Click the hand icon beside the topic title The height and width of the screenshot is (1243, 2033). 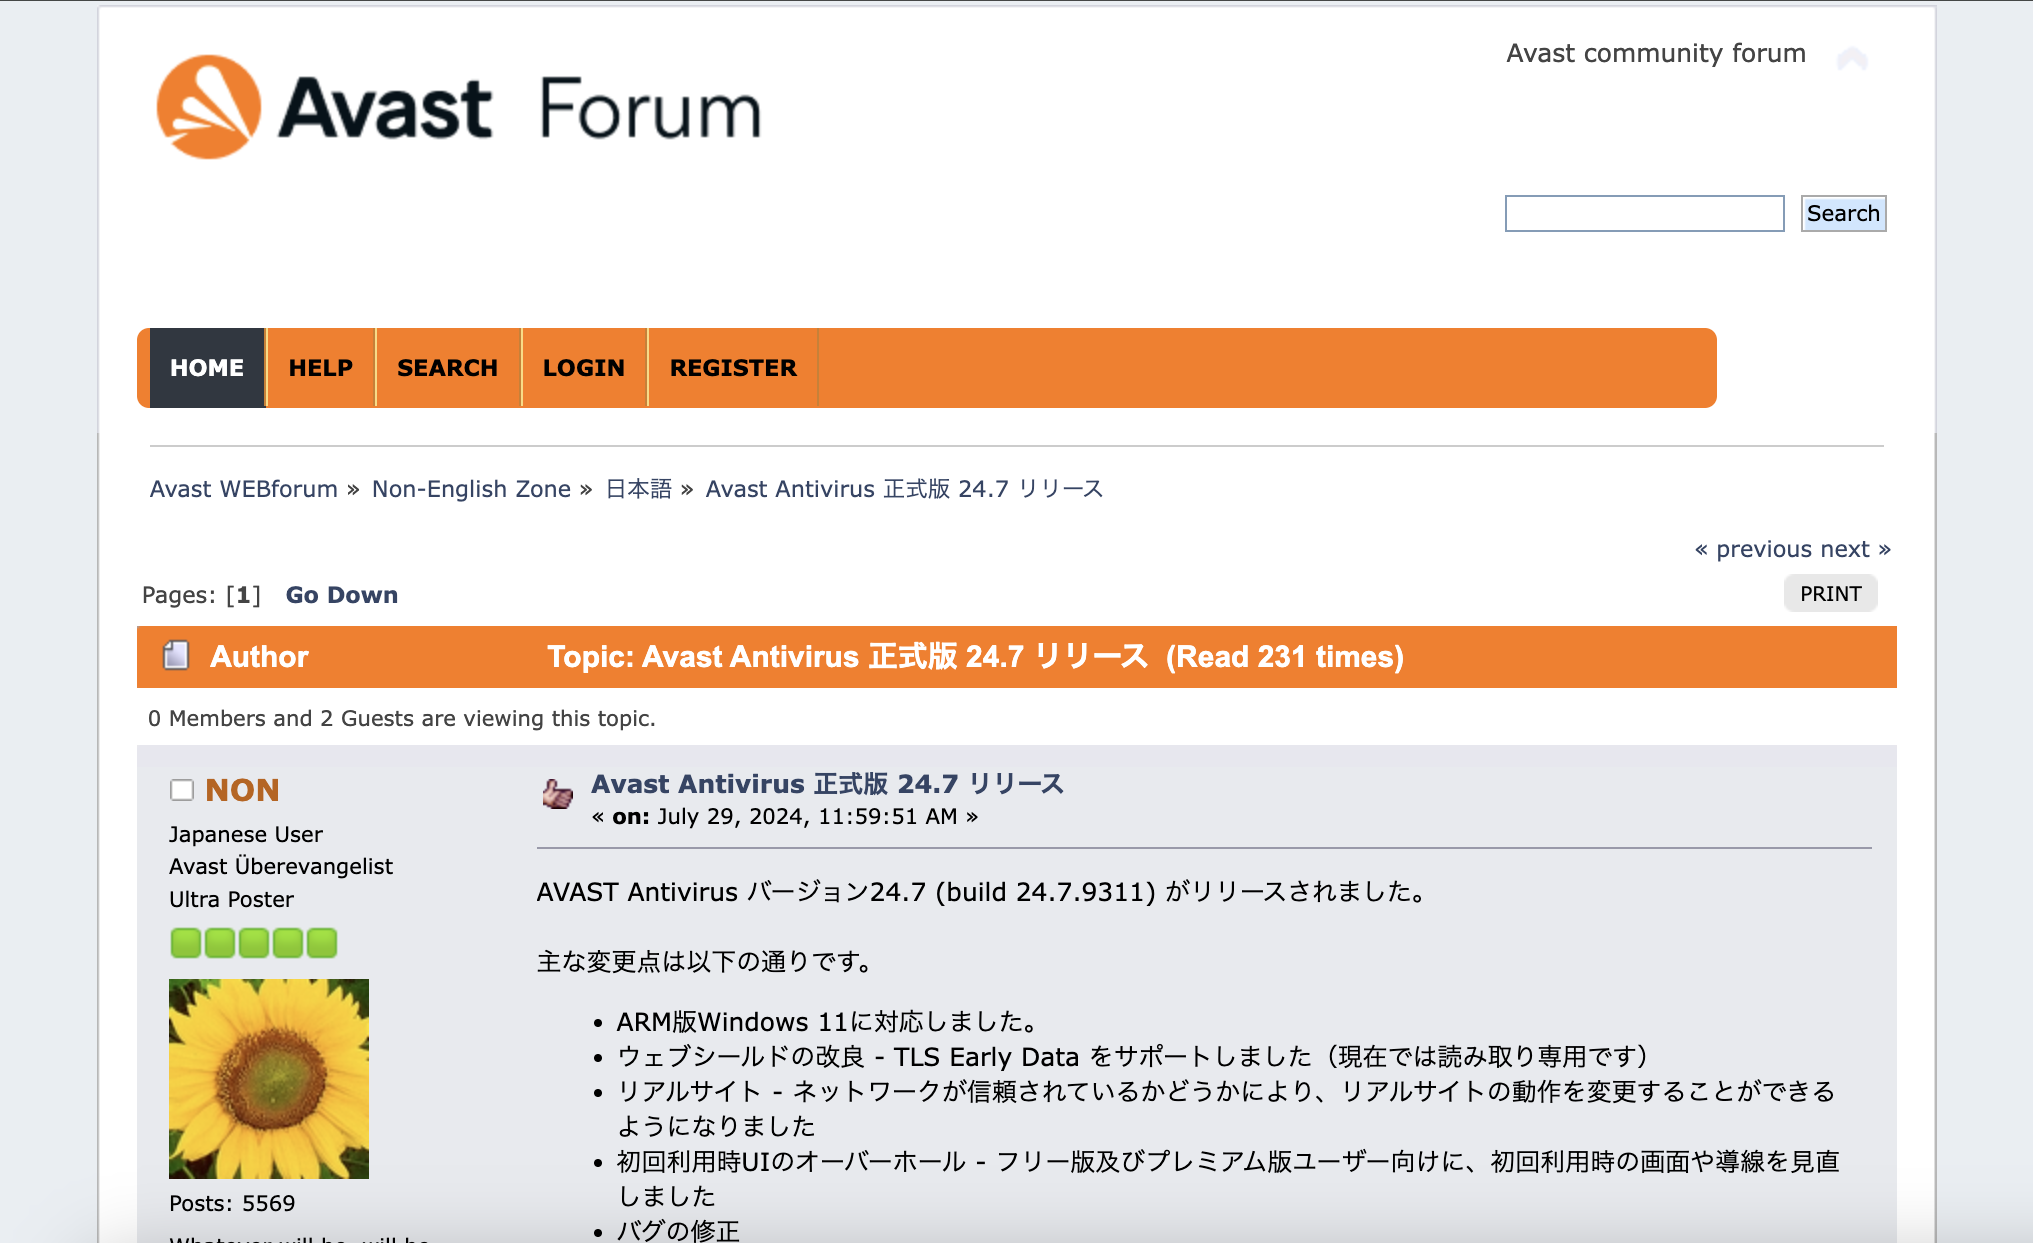point(557,795)
